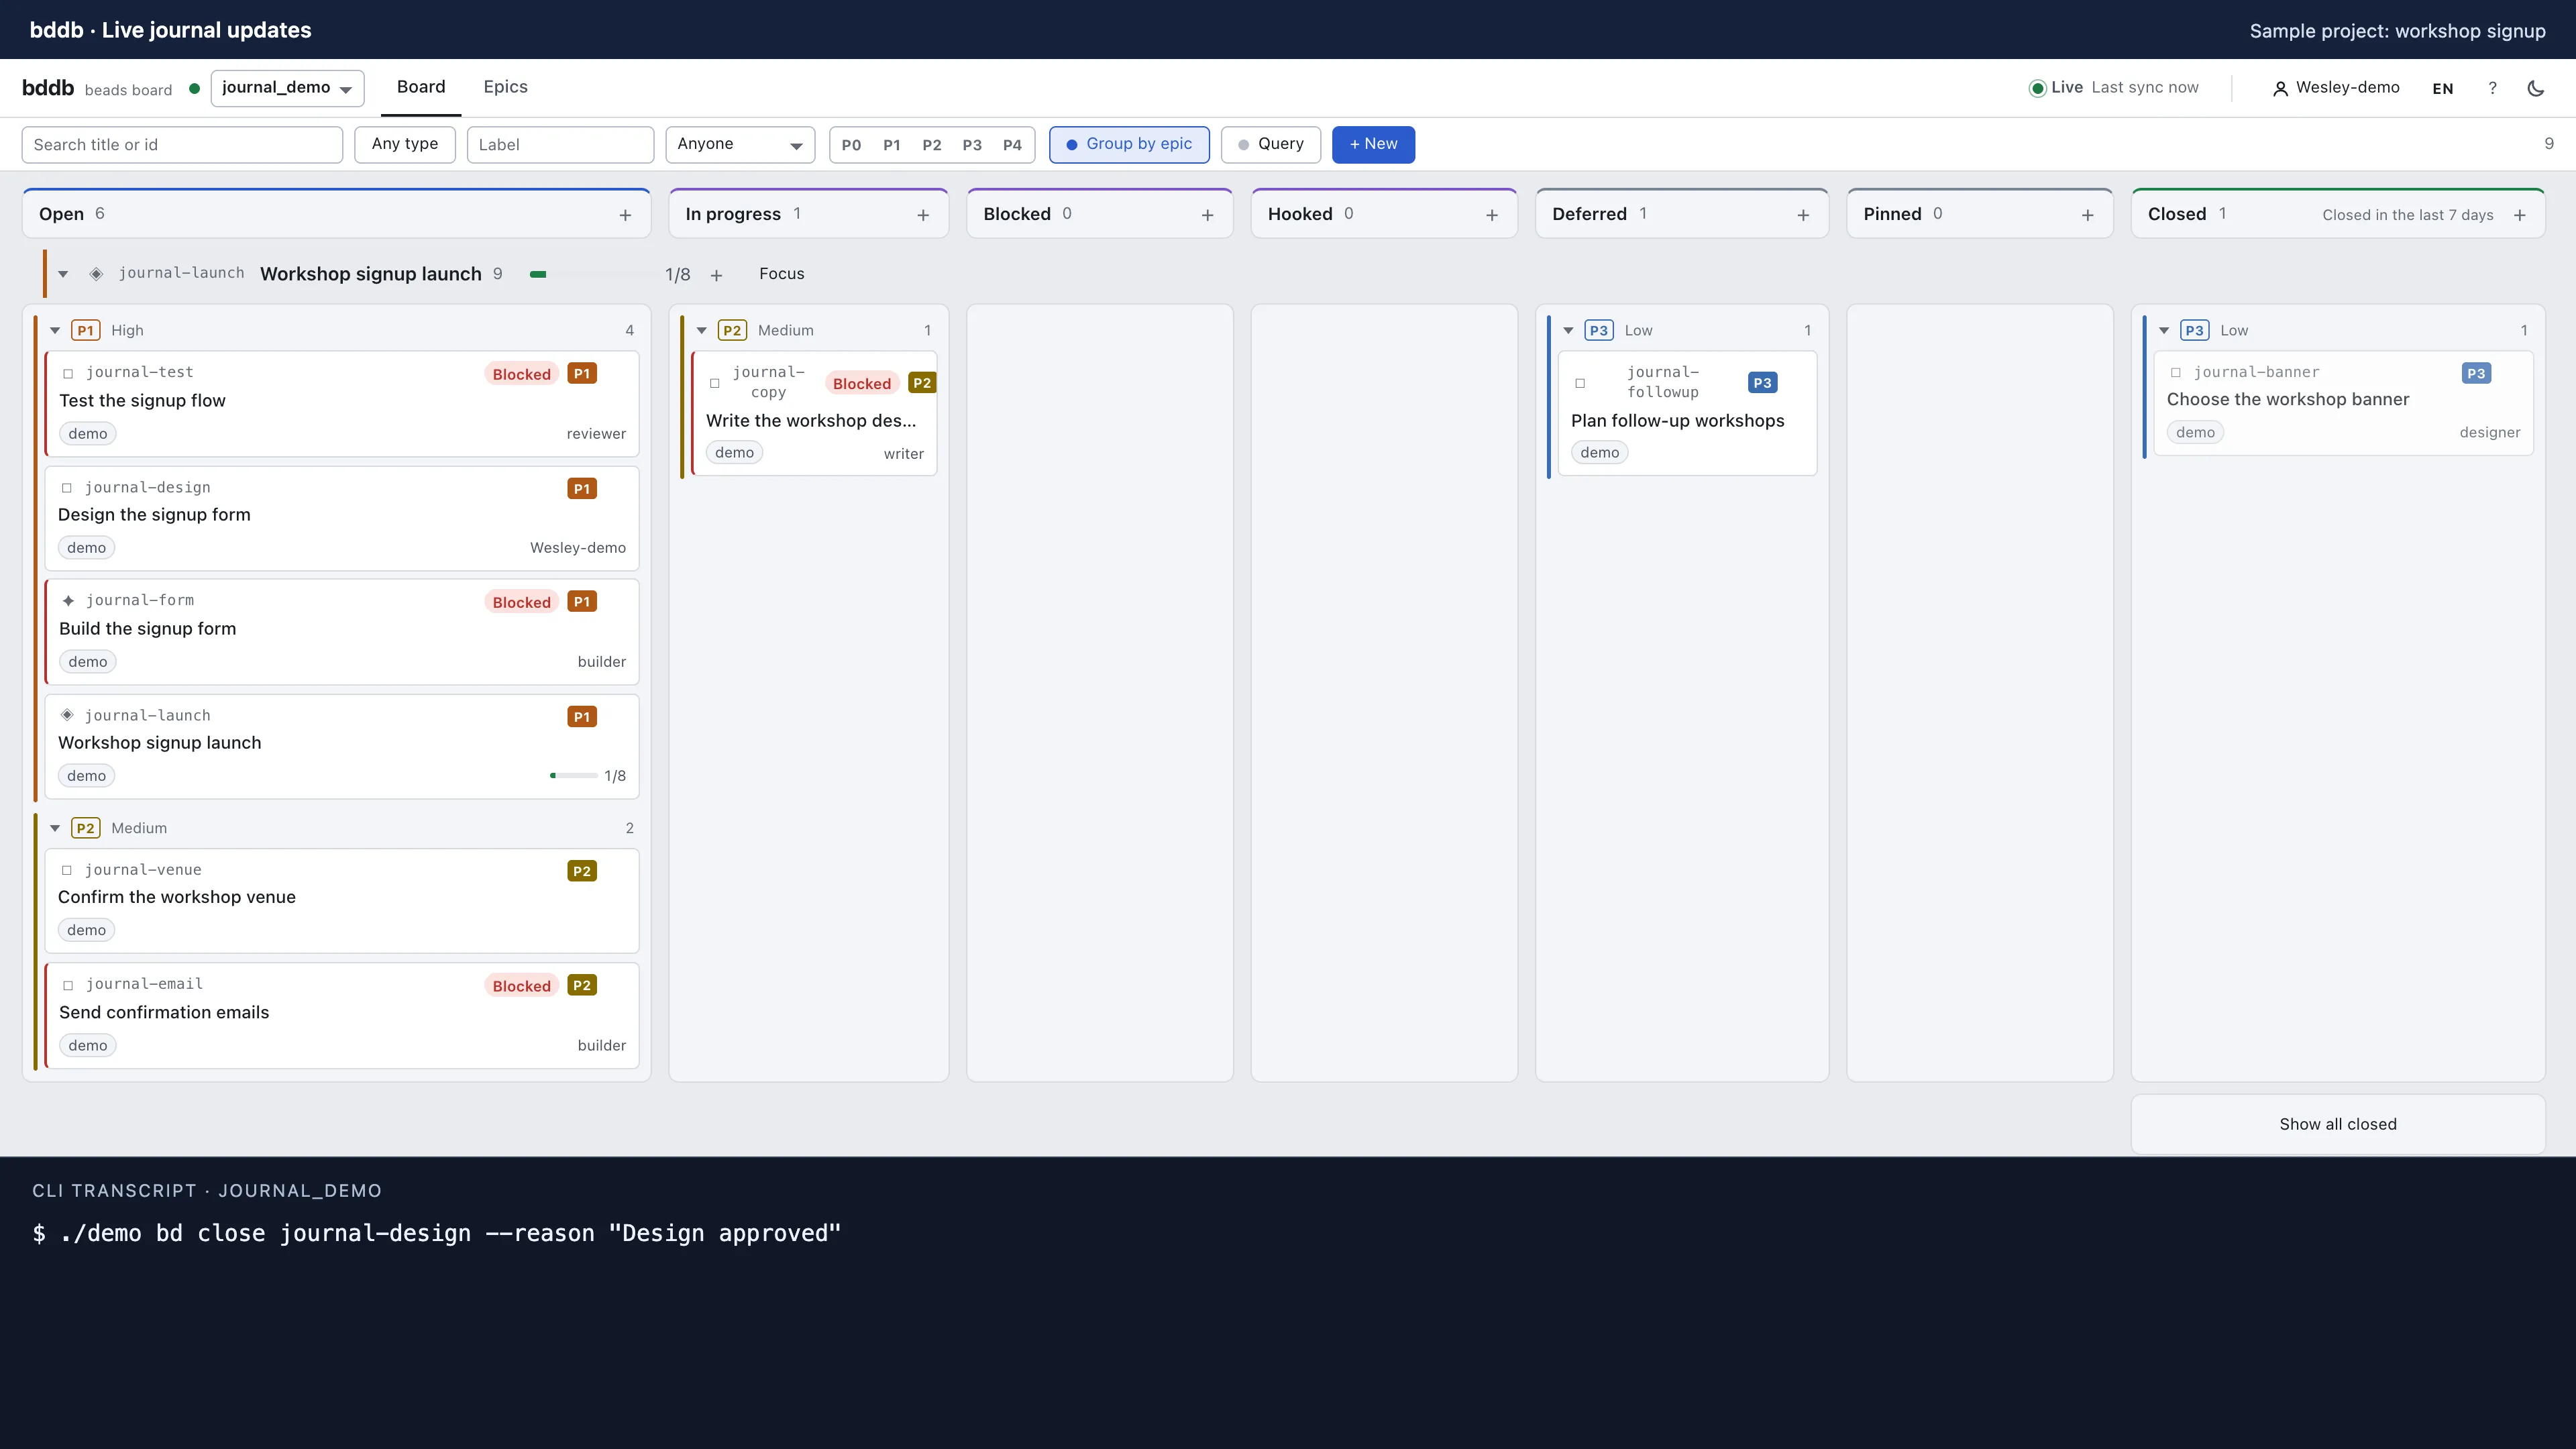Click progress bar on Workshop signup launch card
Screen dimensions: 2576x1449
[x=574, y=776]
